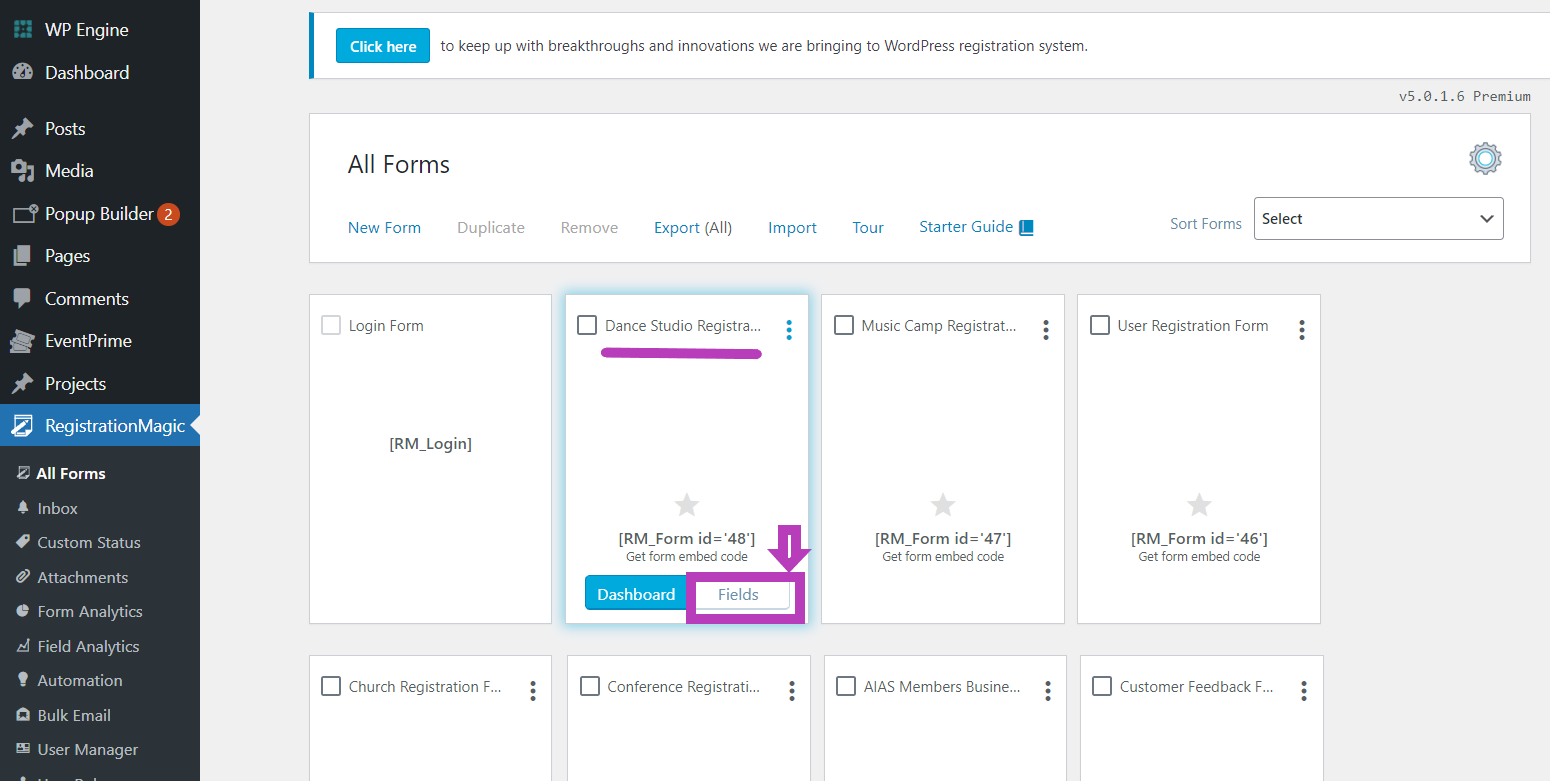Click the settings gear icon in All Forms
1550x781 pixels.
1485,159
